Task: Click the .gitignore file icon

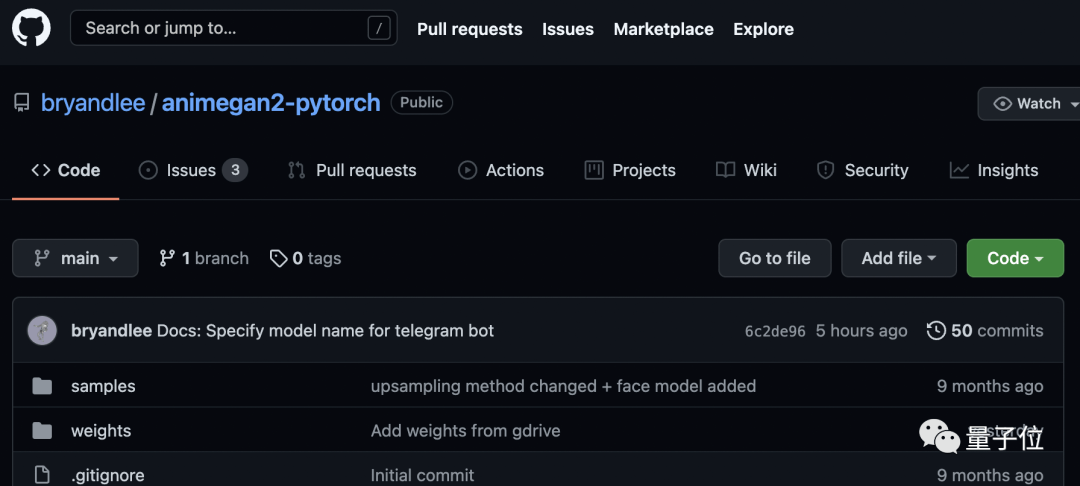Action: (42, 475)
